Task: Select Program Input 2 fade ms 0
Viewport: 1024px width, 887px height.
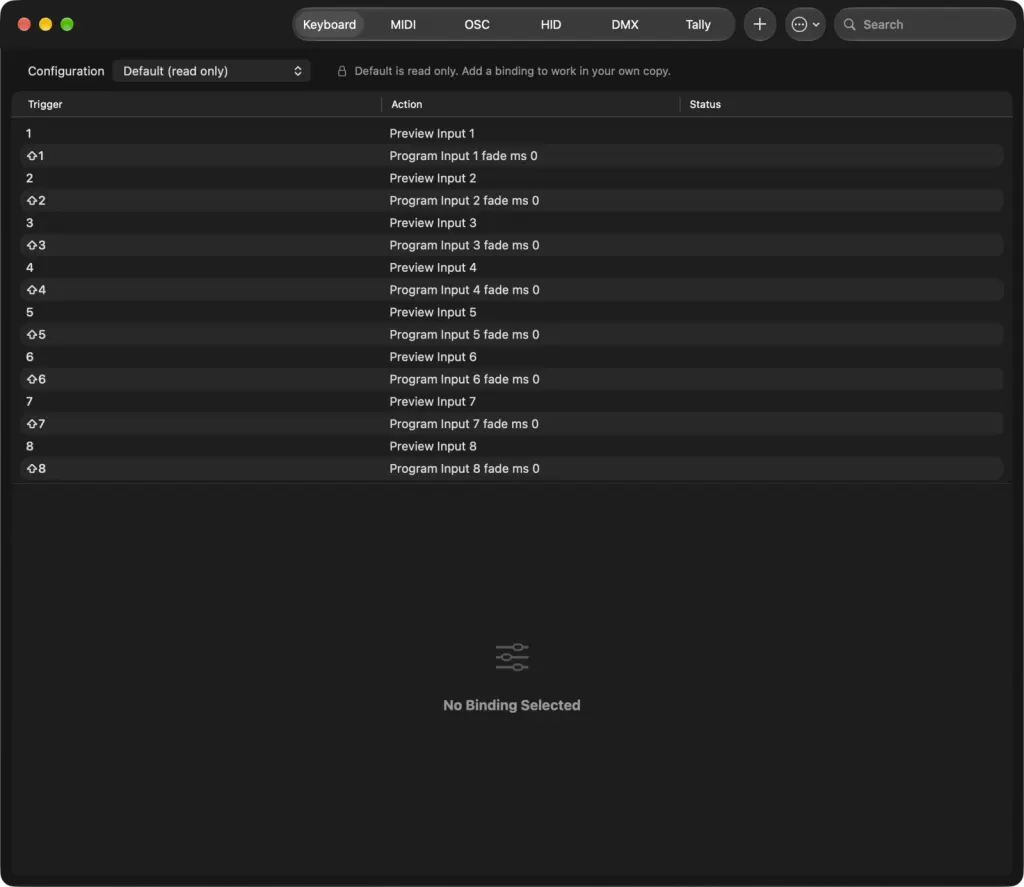Action: (x=511, y=201)
